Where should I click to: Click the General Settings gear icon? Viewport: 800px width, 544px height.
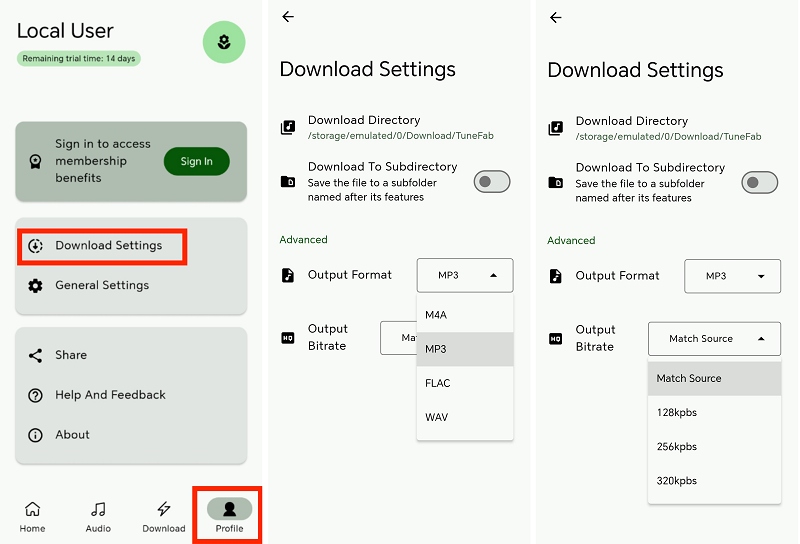tap(36, 286)
